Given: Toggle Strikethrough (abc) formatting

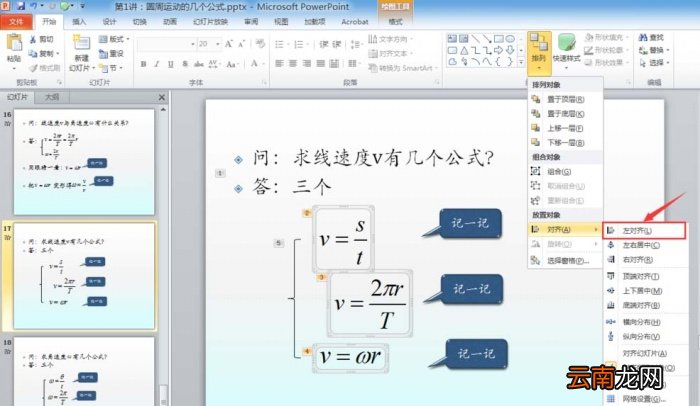Looking at the screenshot, I should click(199, 64).
